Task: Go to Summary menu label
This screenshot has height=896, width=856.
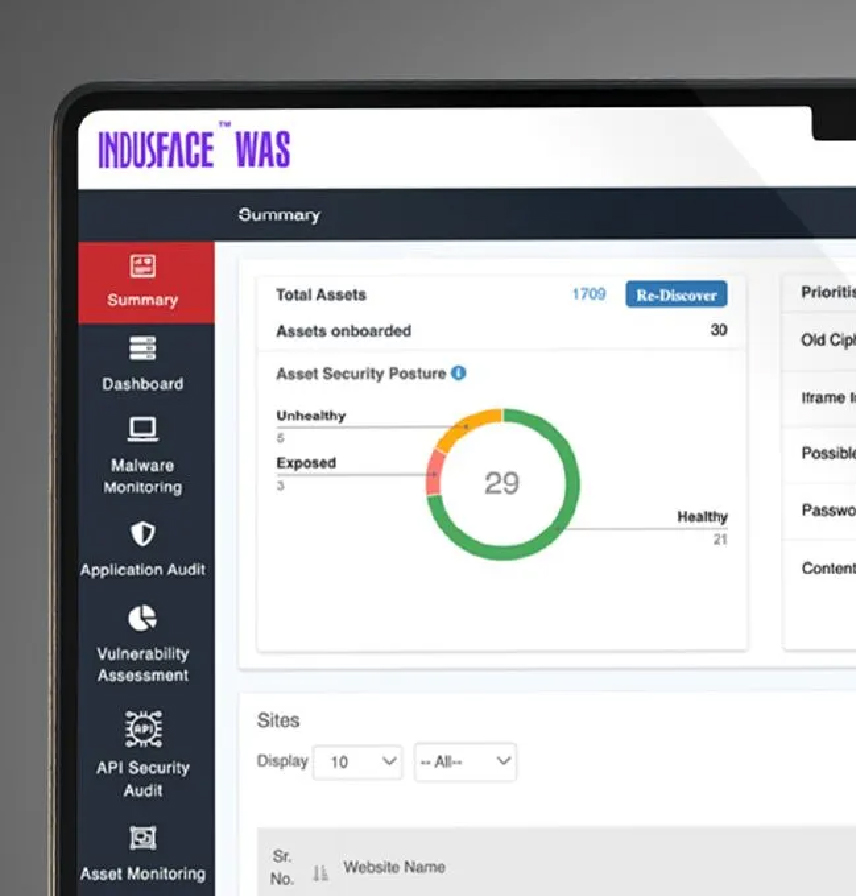Action: click(143, 300)
